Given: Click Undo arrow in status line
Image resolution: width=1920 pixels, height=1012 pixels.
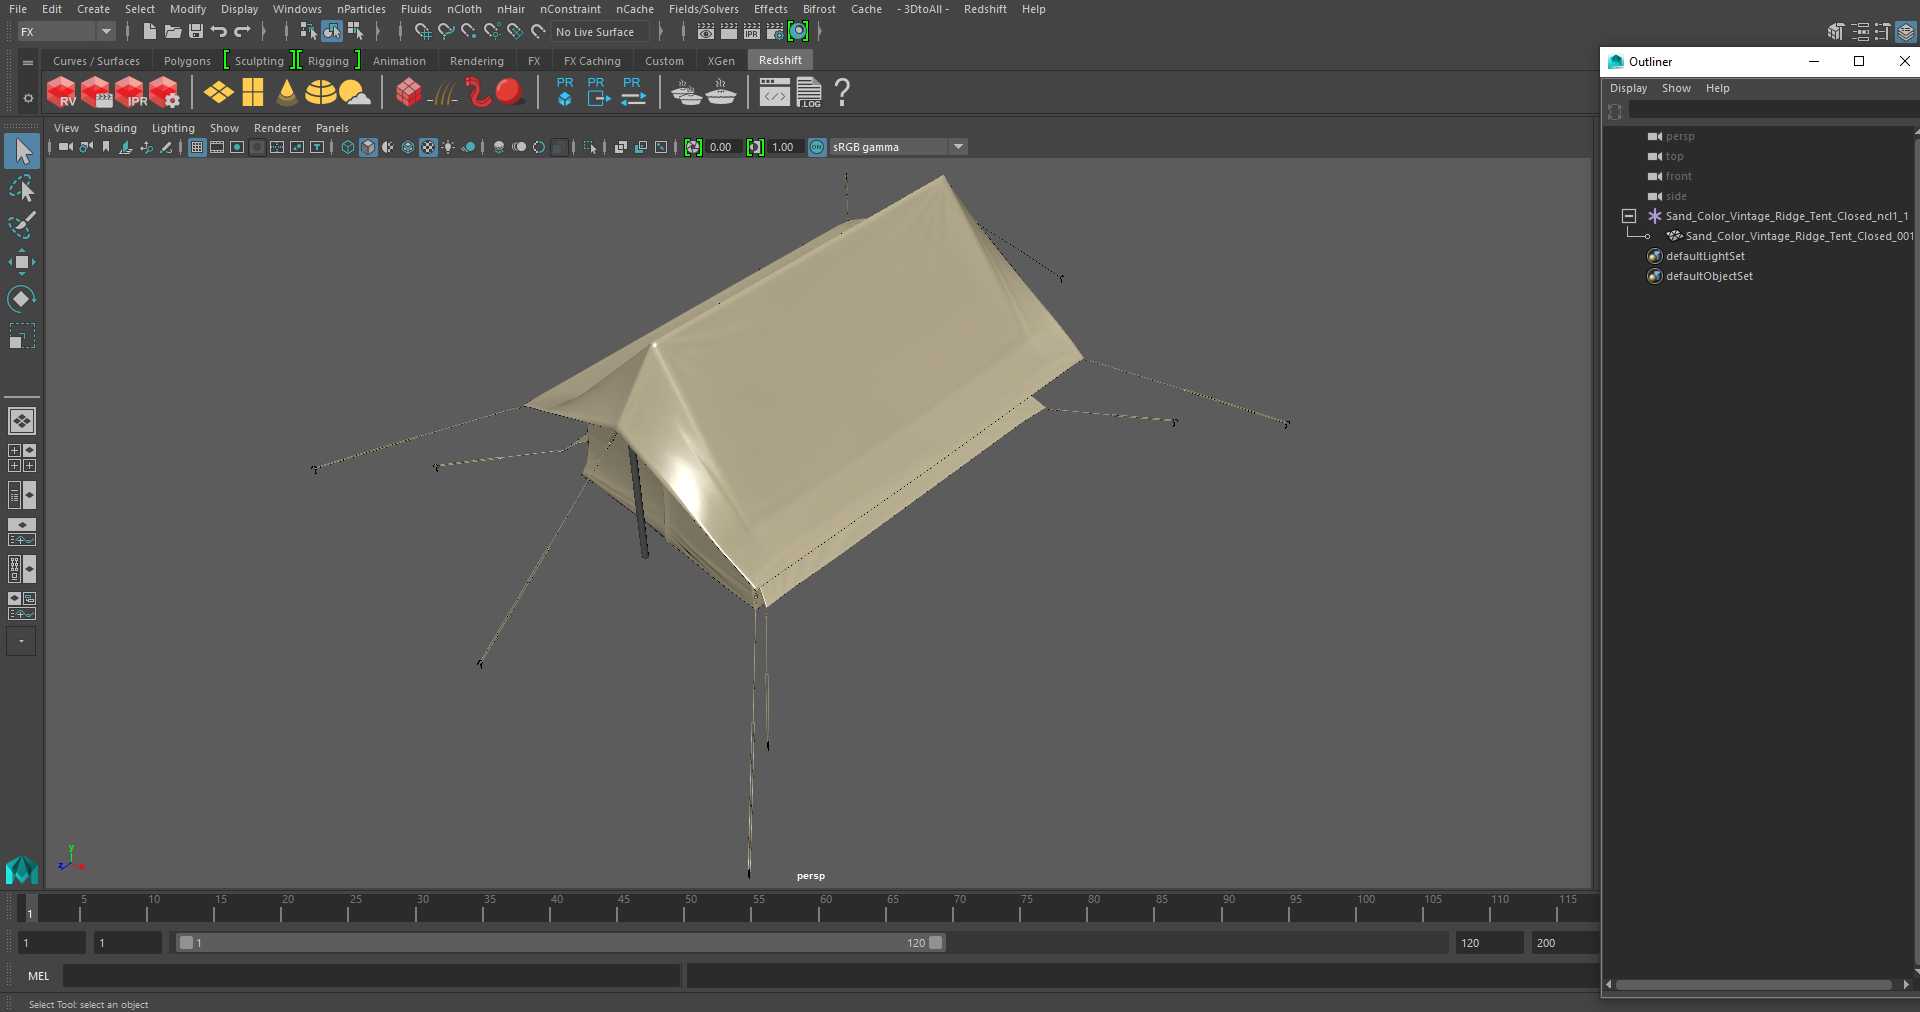Looking at the screenshot, I should tap(219, 32).
